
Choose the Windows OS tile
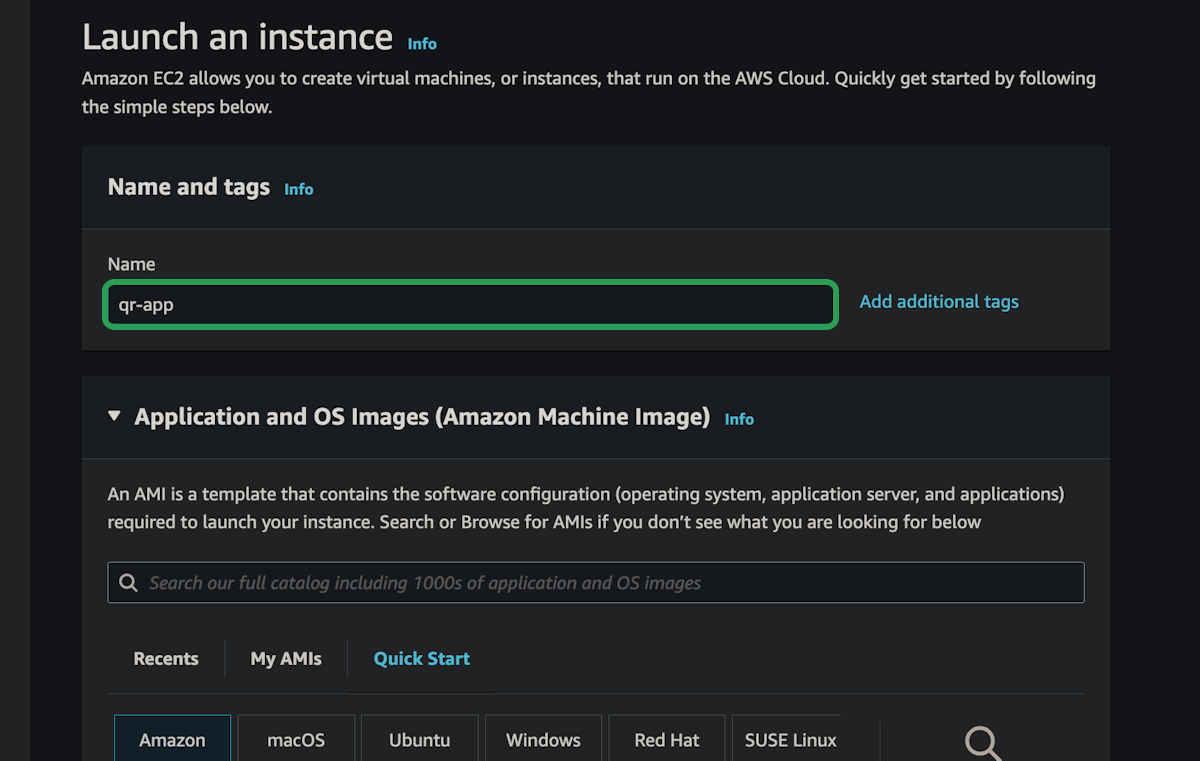(543, 739)
